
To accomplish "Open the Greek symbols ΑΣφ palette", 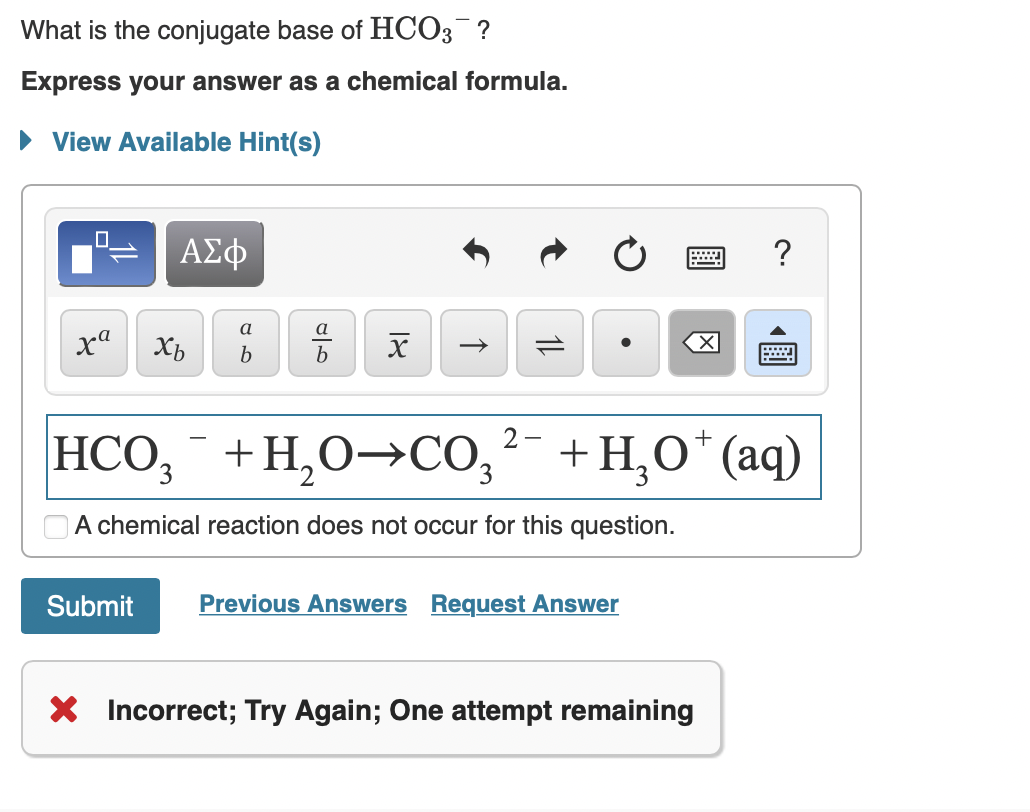I will [214, 253].
